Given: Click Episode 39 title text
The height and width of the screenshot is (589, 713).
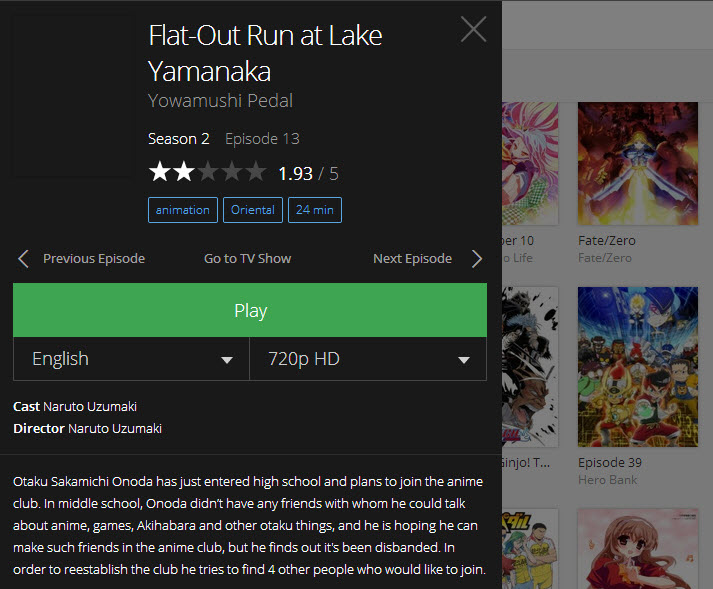Looking at the screenshot, I should pyautogui.click(x=610, y=463).
